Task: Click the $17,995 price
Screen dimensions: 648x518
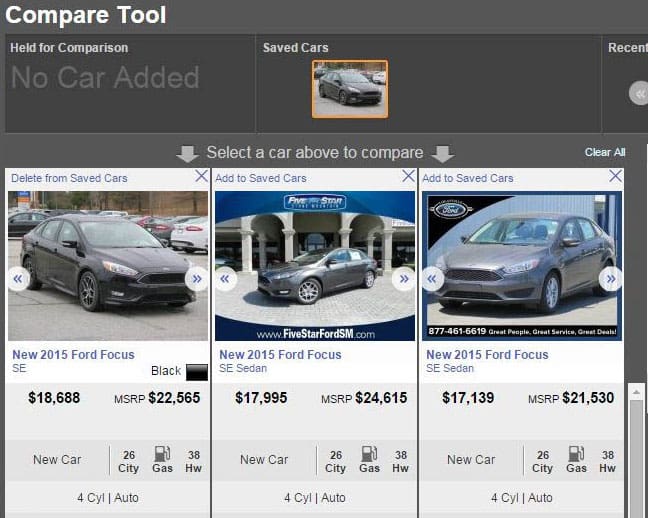Action: click(x=261, y=398)
